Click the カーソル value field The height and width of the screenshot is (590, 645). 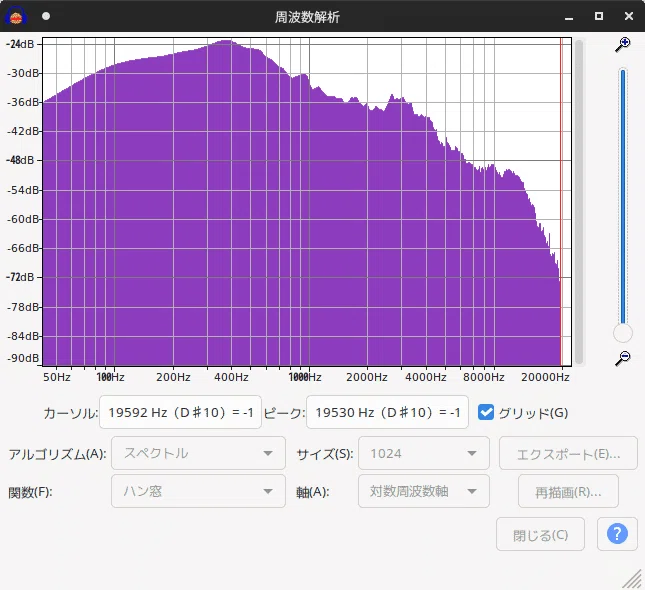pos(180,412)
